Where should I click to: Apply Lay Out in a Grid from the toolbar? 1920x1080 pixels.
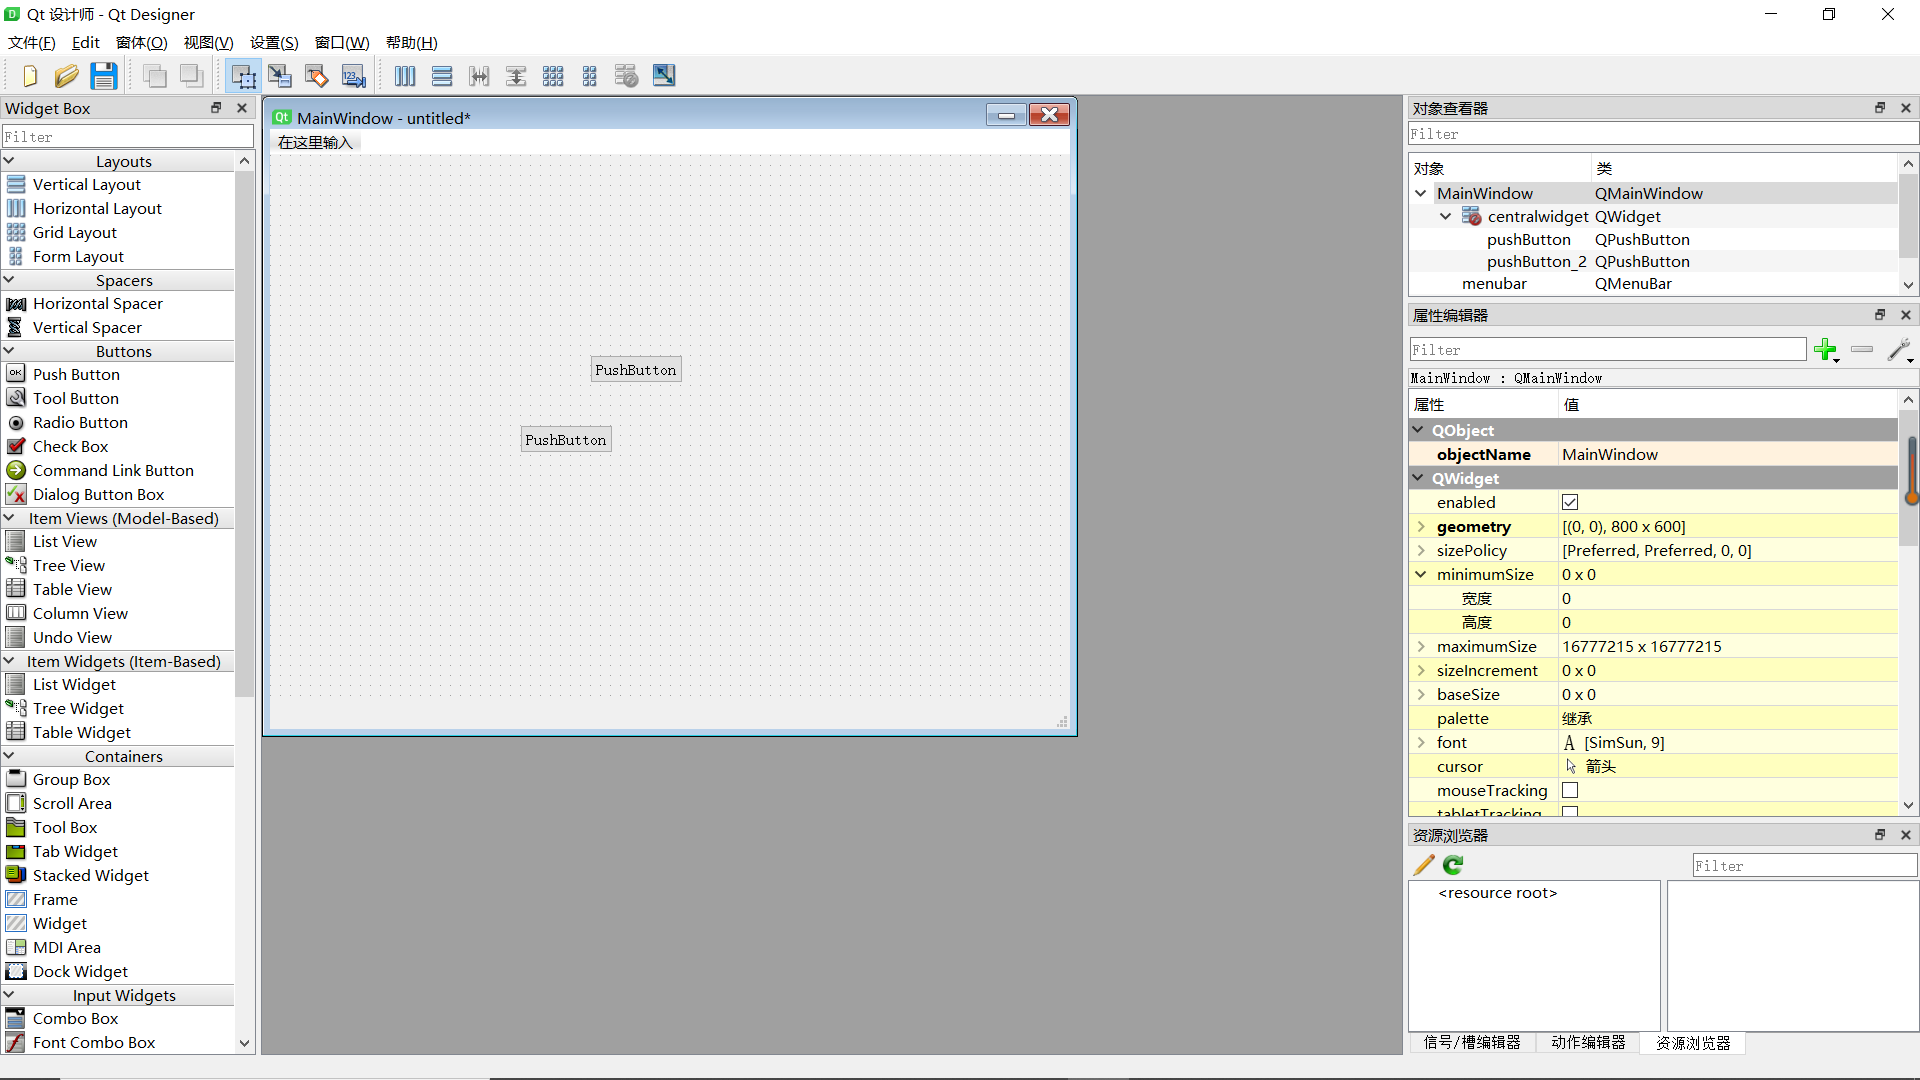coord(553,76)
